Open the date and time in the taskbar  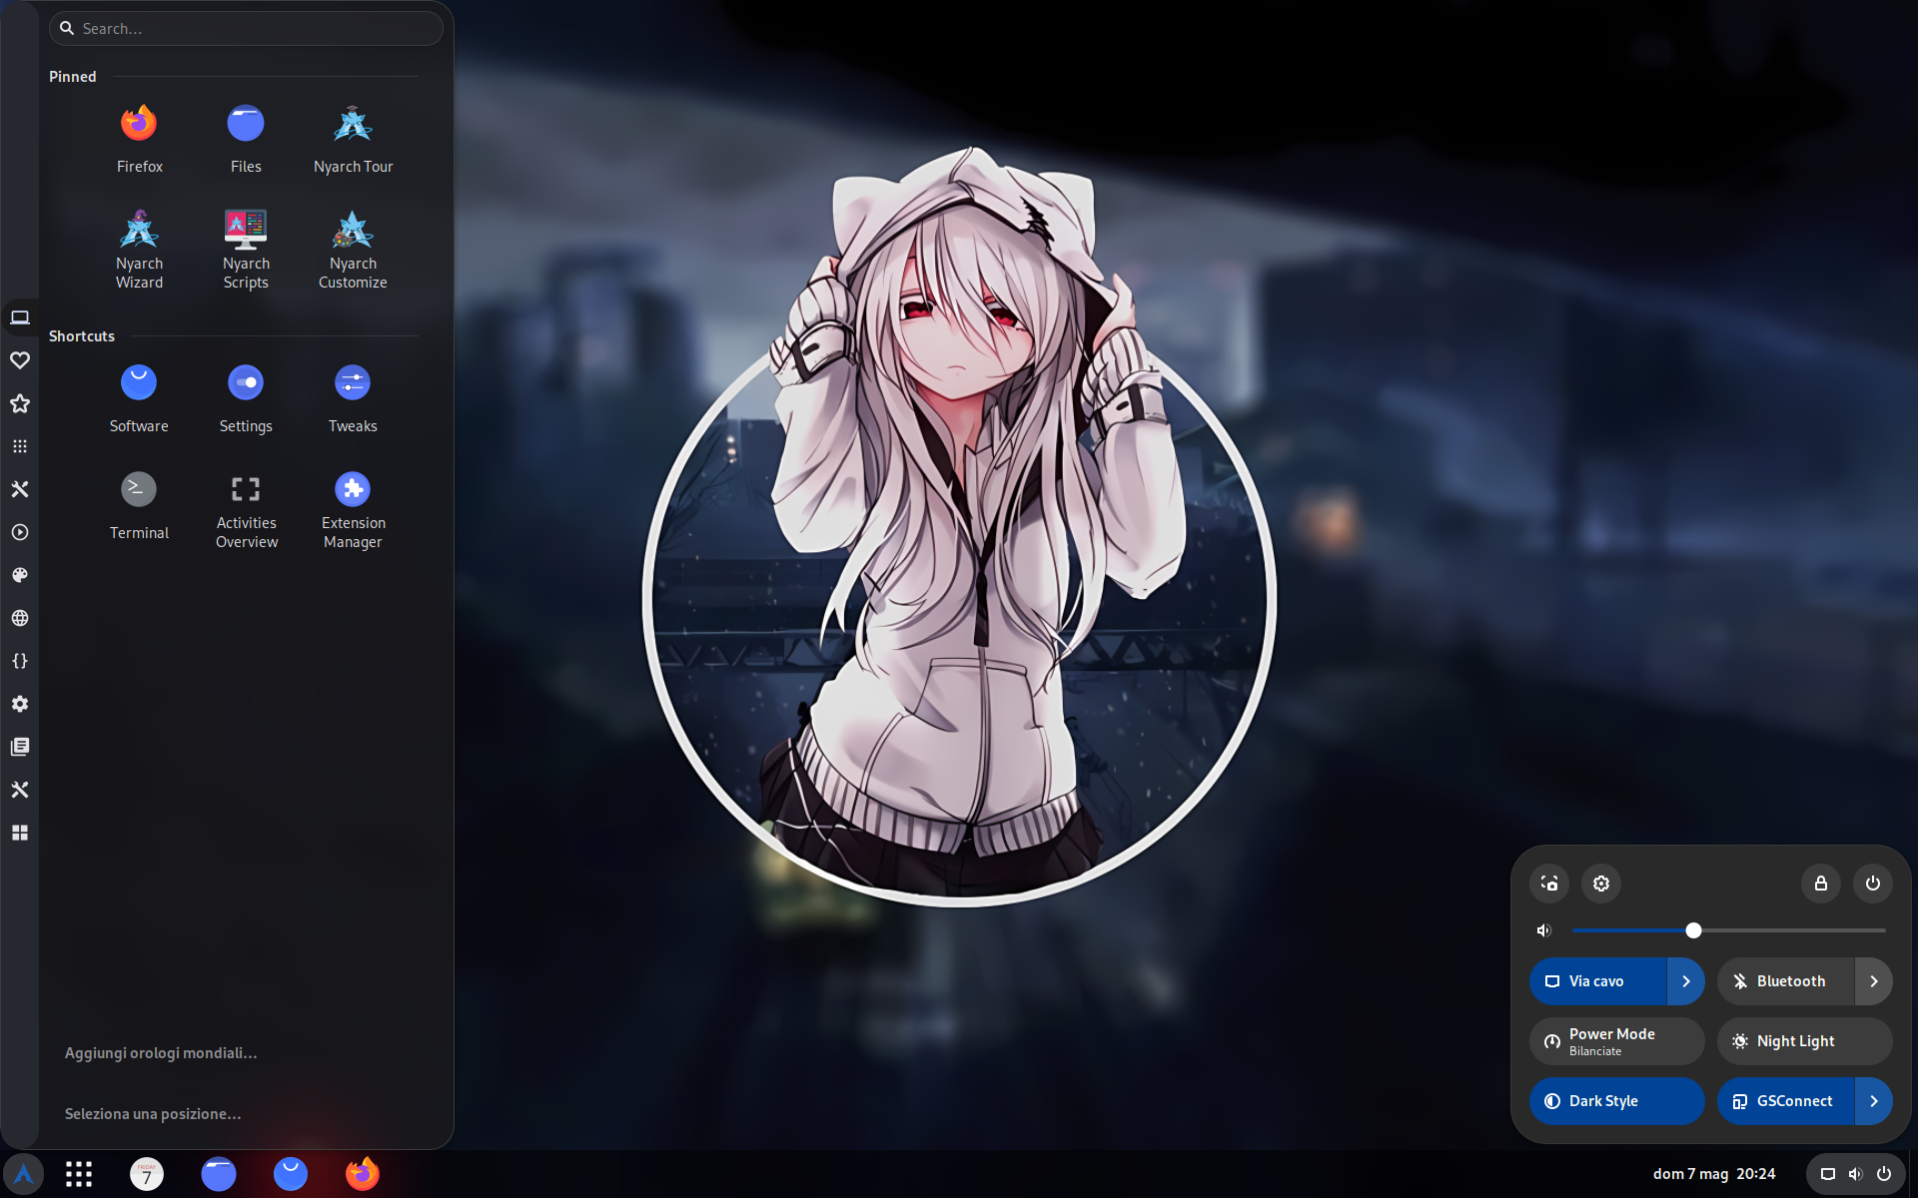[1714, 1174]
